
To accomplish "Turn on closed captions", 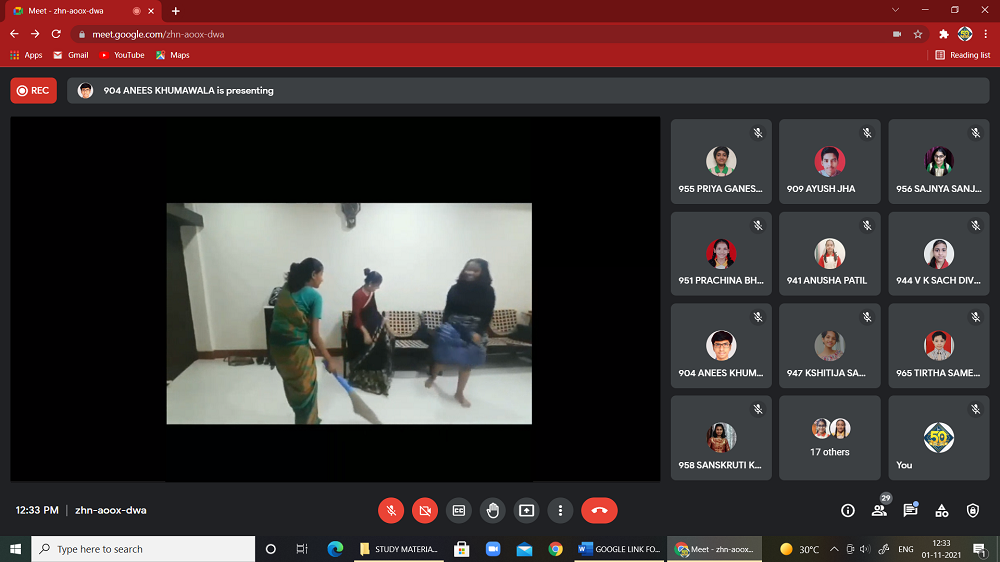I will 459,510.
